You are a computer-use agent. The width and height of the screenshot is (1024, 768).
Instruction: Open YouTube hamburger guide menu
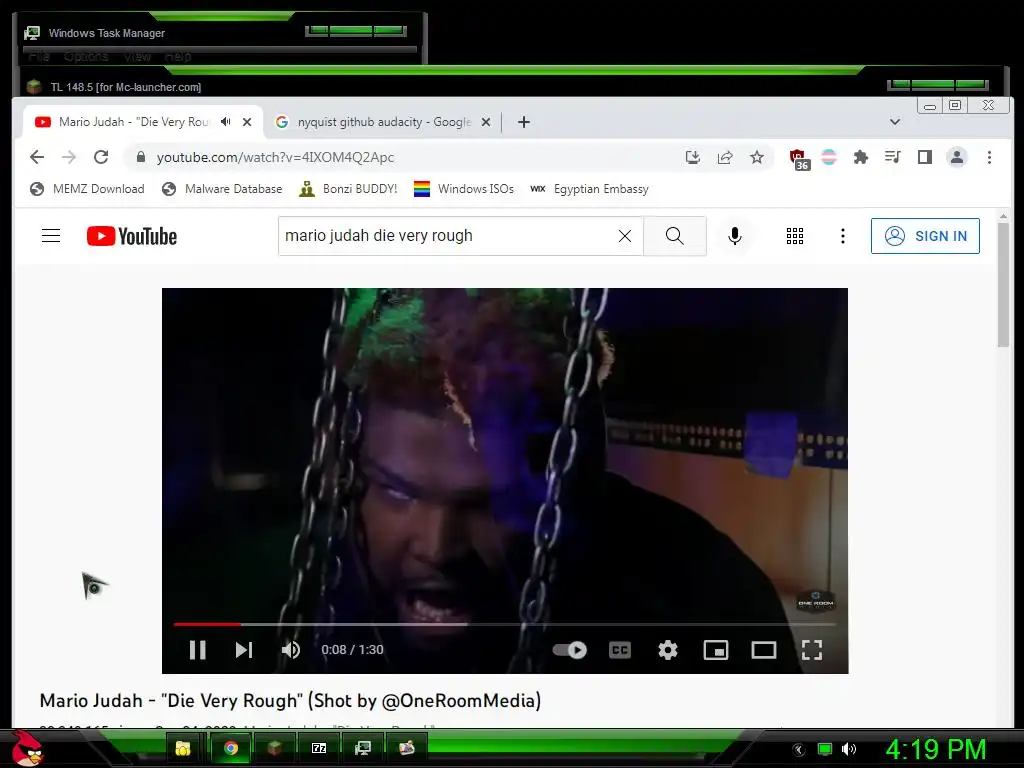click(x=51, y=236)
